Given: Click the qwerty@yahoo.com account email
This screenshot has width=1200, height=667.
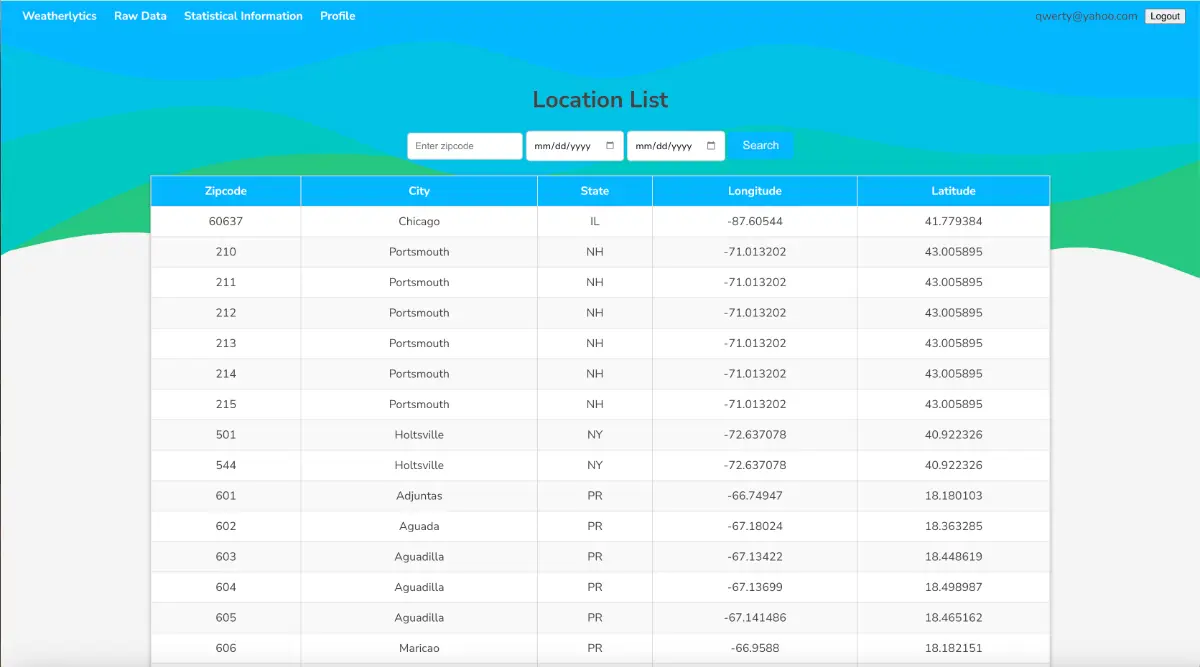Looking at the screenshot, I should 1086,16.
